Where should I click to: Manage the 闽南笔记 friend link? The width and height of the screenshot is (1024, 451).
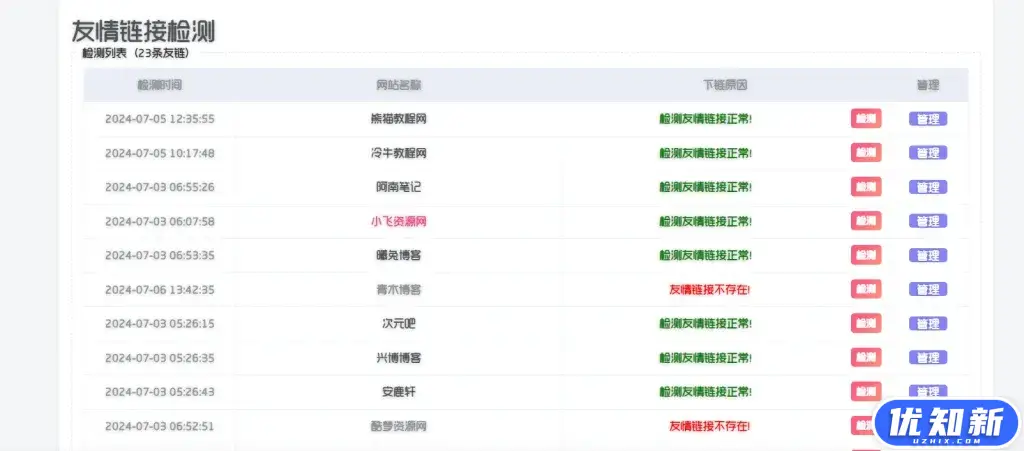point(927,187)
